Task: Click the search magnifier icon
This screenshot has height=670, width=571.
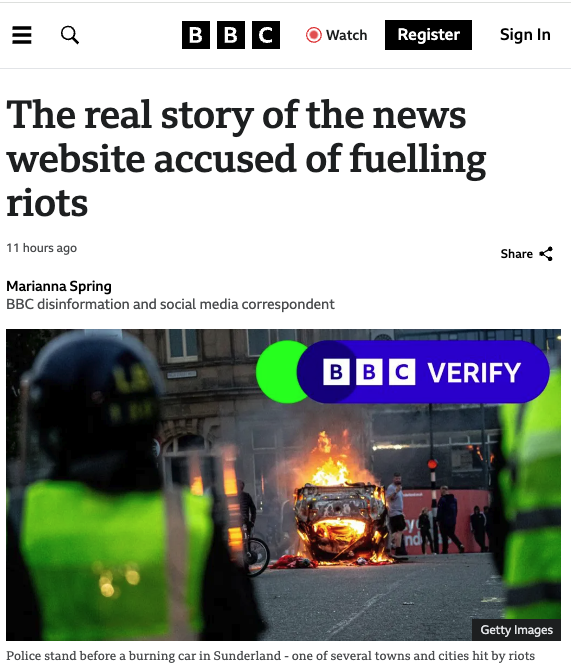Action: pyautogui.click(x=70, y=35)
